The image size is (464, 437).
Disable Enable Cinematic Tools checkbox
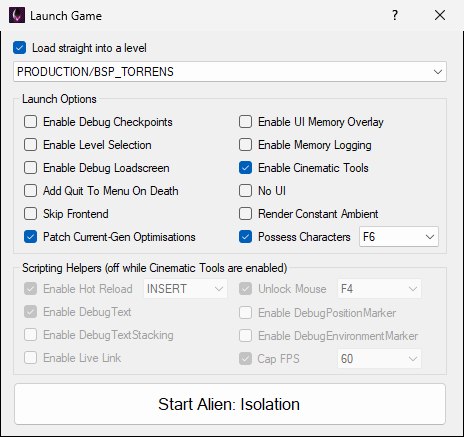pyautogui.click(x=245, y=168)
